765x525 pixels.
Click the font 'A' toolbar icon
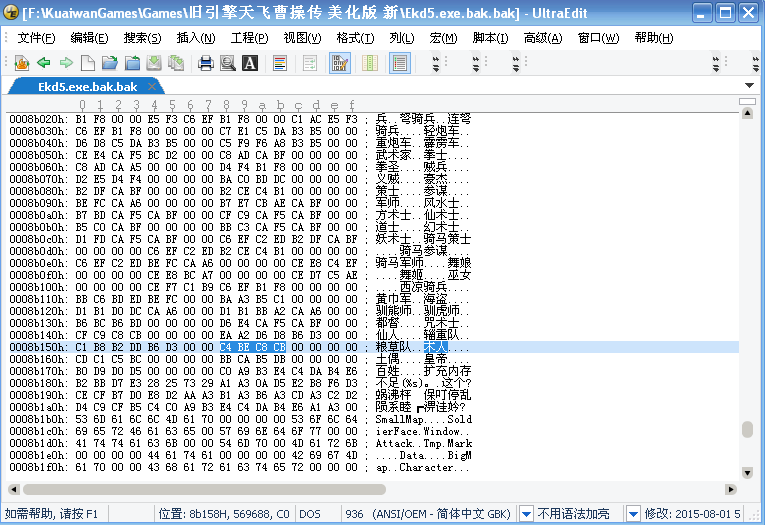250,63
